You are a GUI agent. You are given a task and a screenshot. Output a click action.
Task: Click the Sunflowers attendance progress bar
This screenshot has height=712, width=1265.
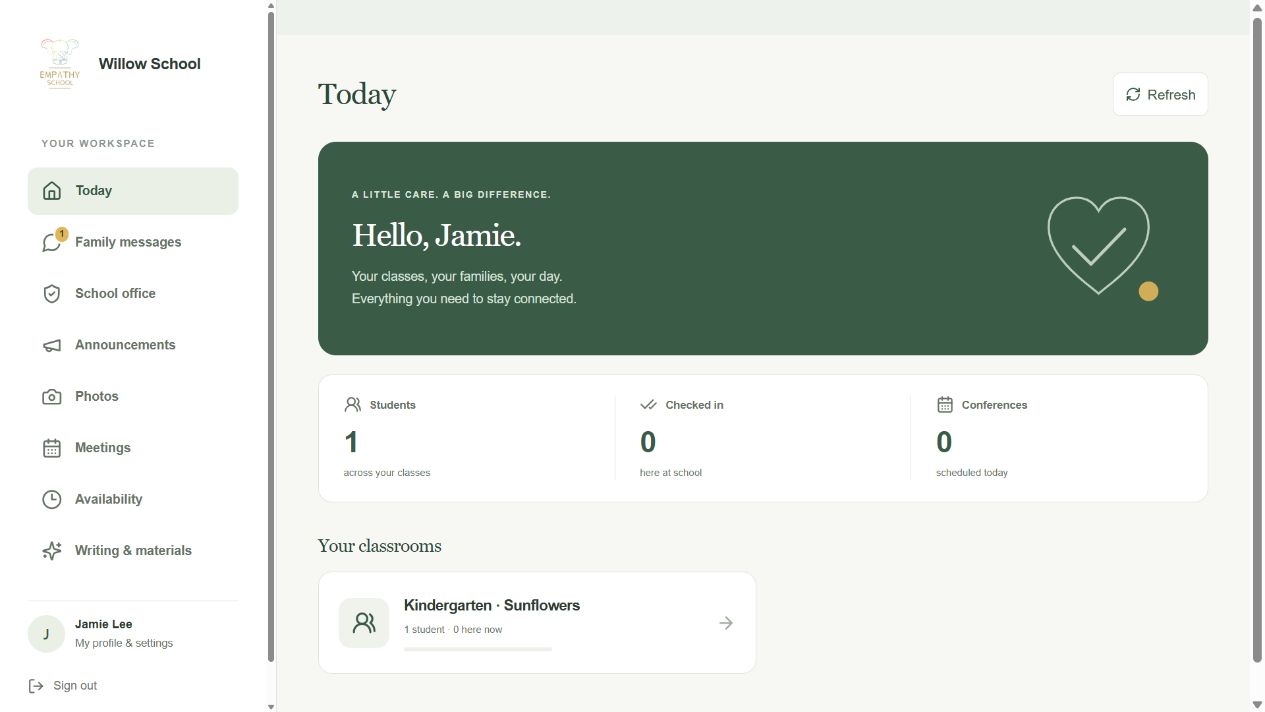[478, 649]
